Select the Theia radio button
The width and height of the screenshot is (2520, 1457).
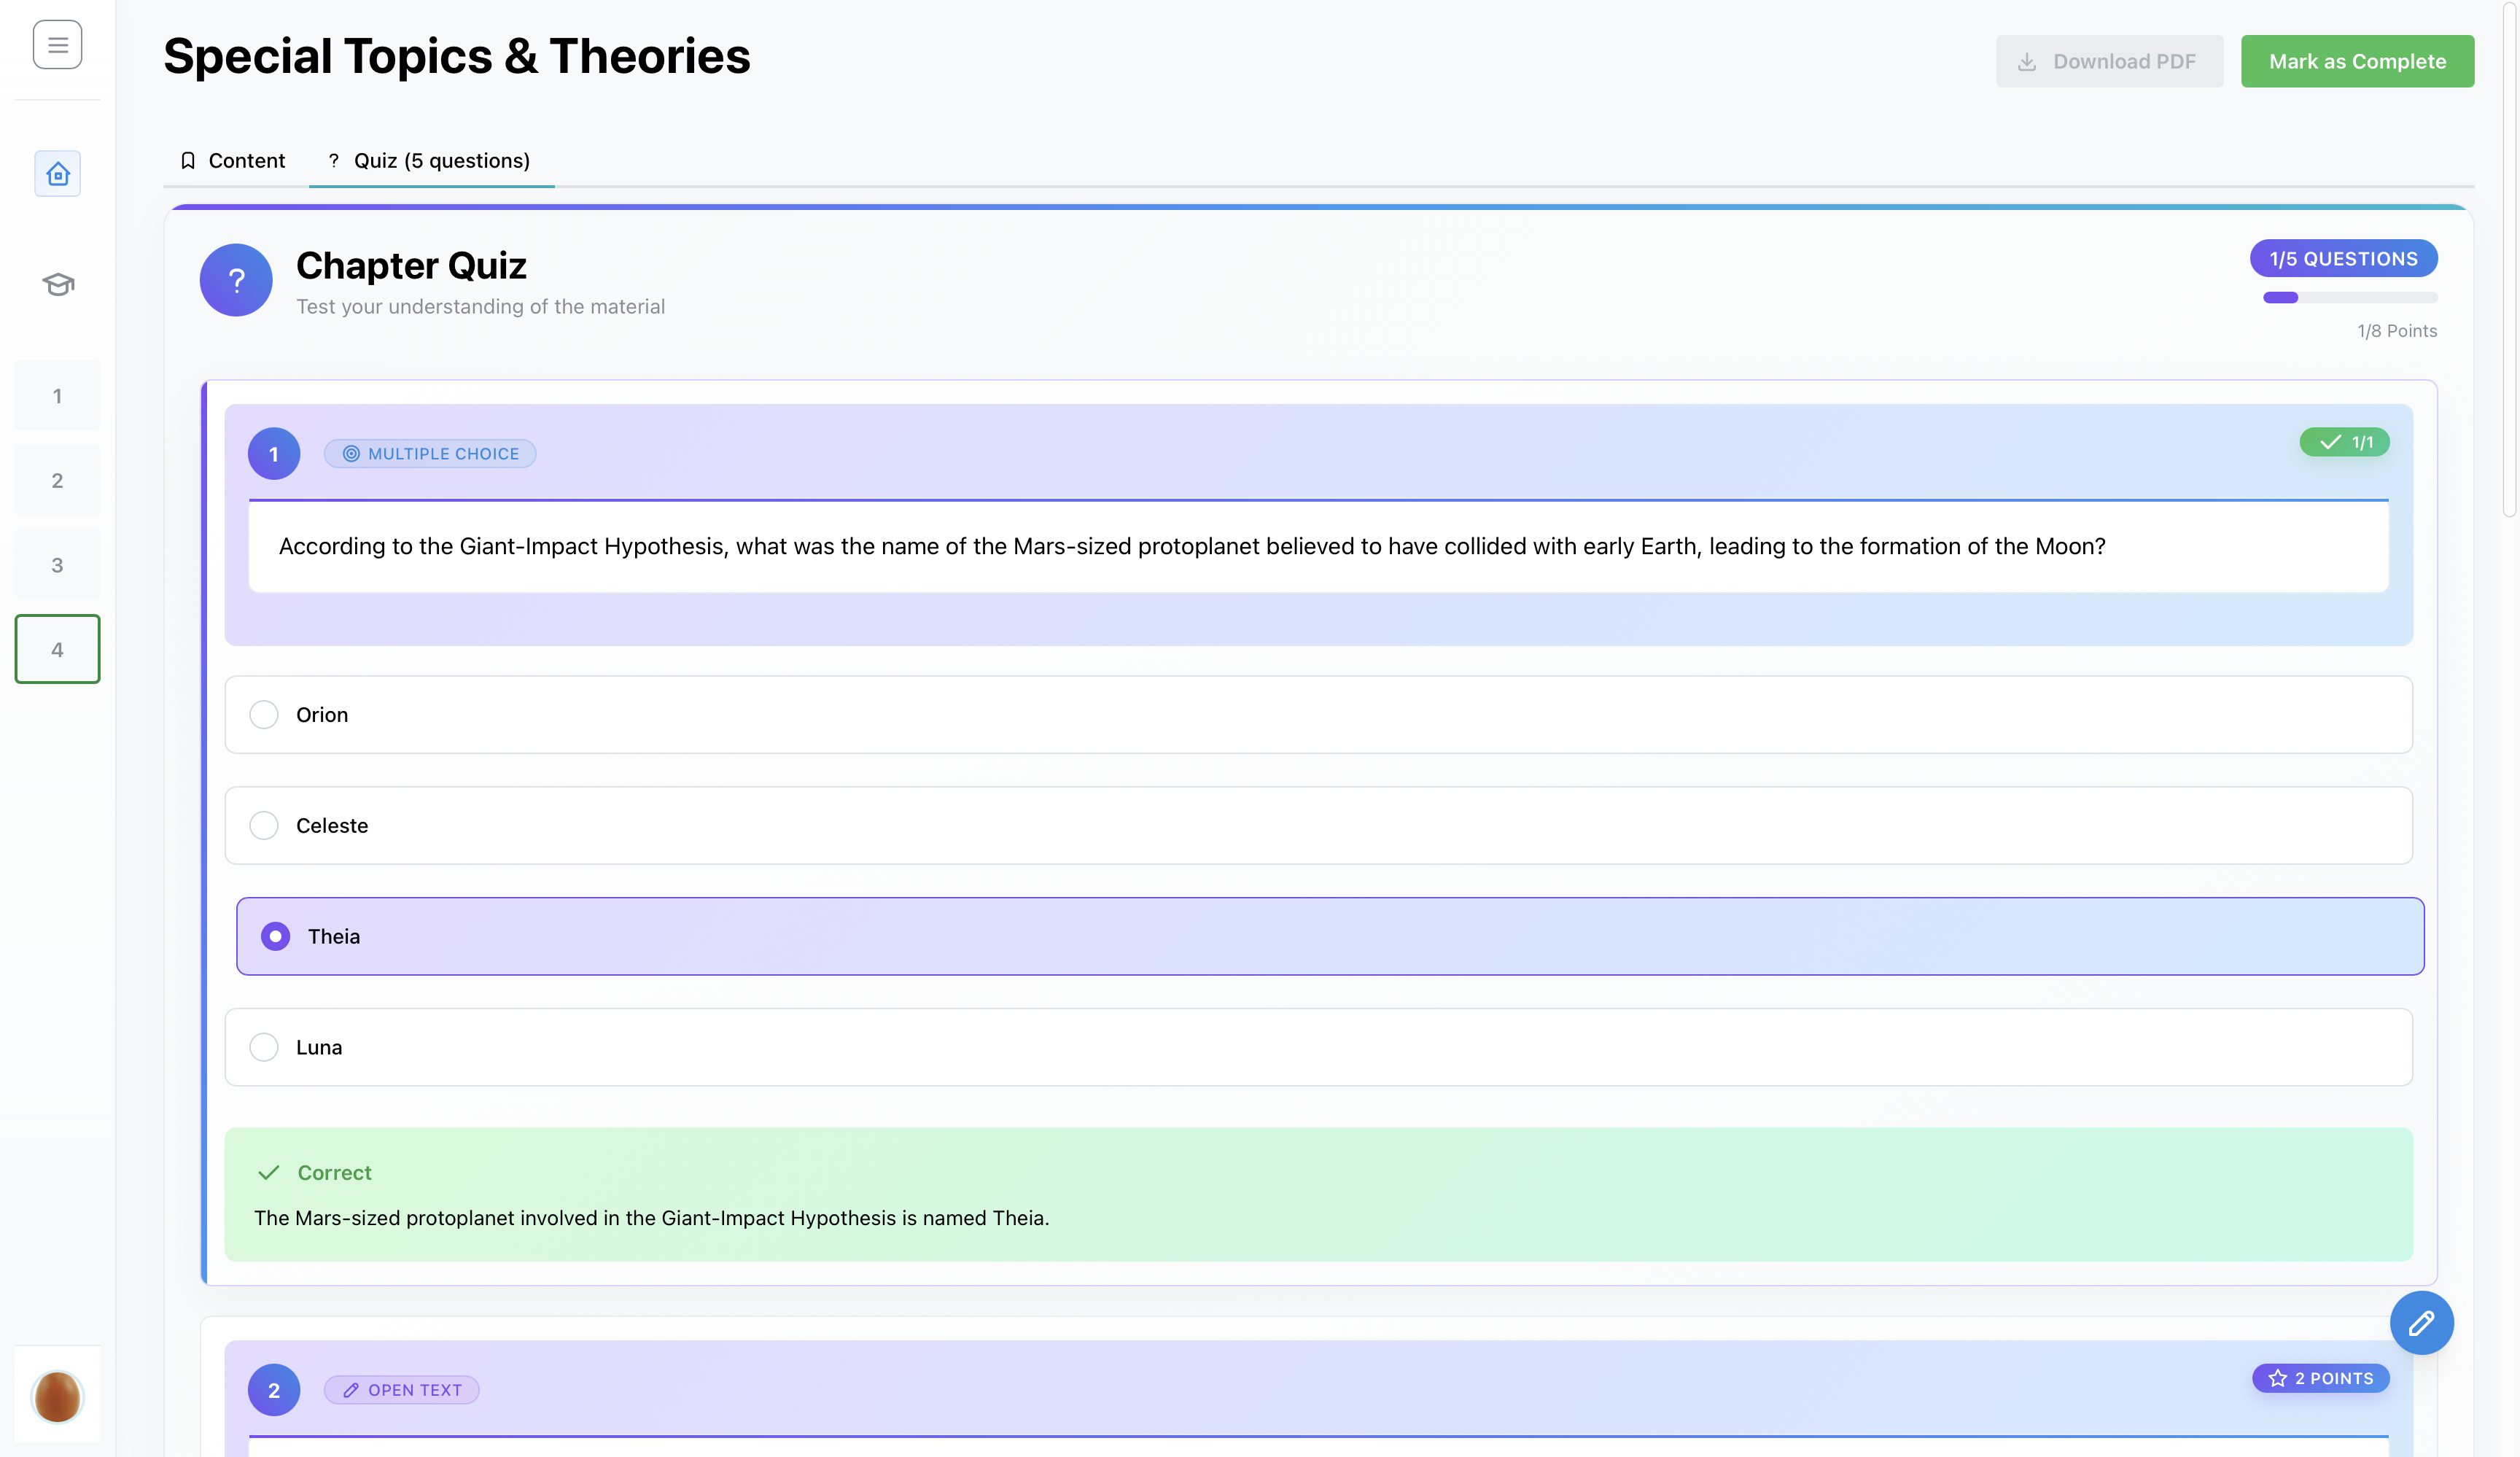point(276,936)
